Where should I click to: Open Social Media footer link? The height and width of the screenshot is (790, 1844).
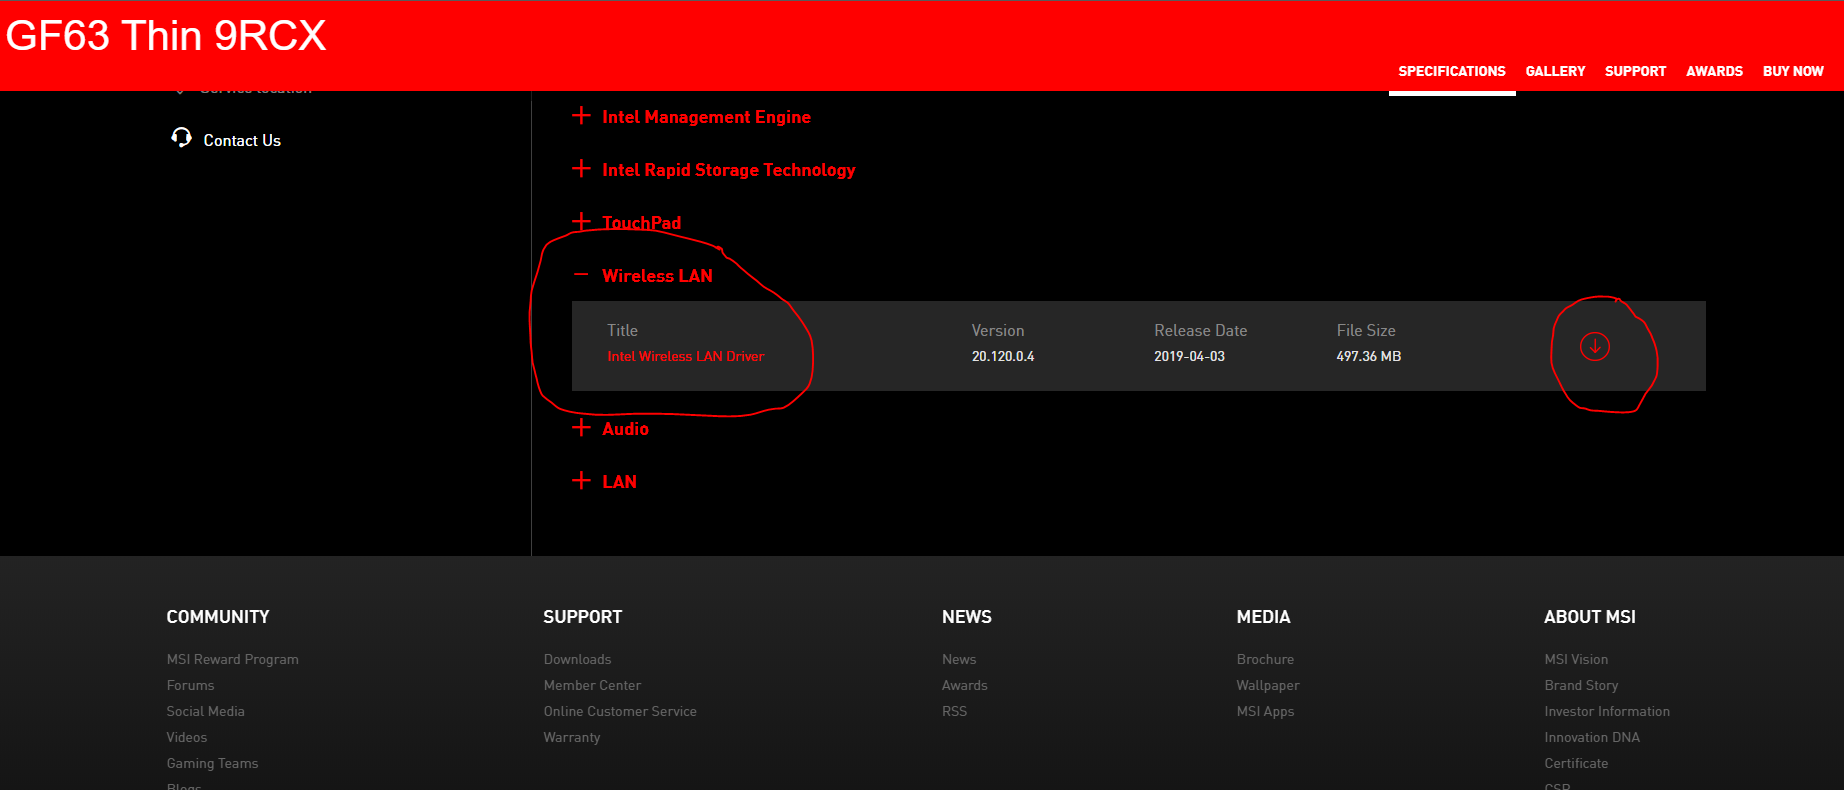point(205,711)
